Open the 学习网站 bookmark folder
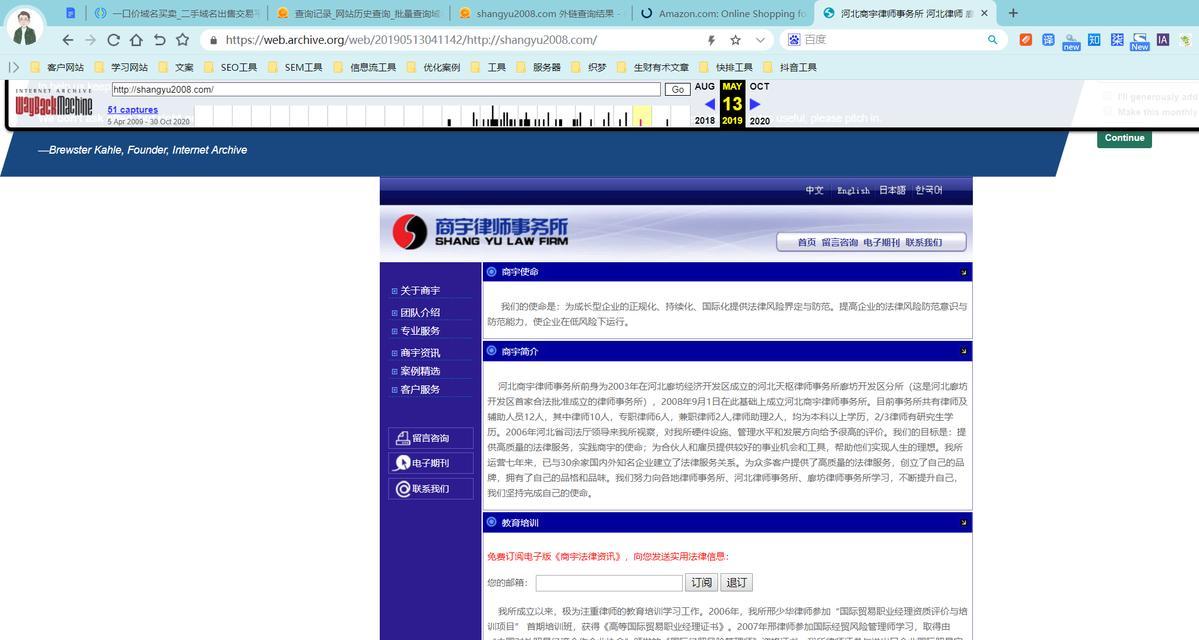 122,67
